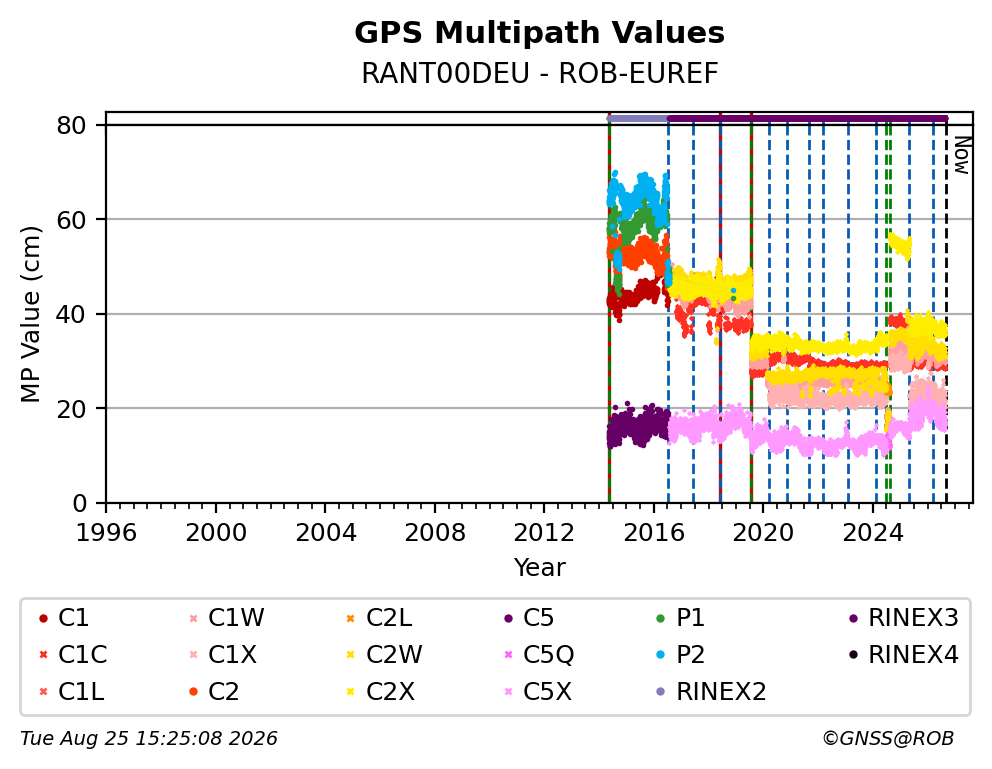Select the C5X legend entry

click(538, 691)
